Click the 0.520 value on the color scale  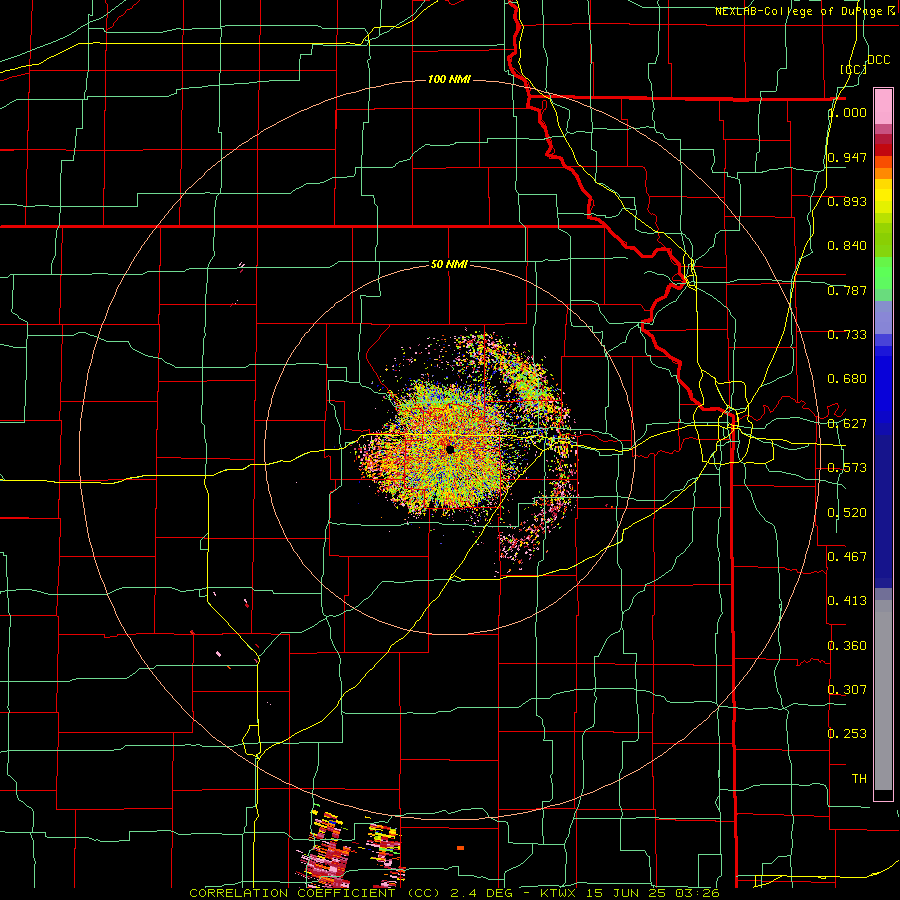pos(847,512)
